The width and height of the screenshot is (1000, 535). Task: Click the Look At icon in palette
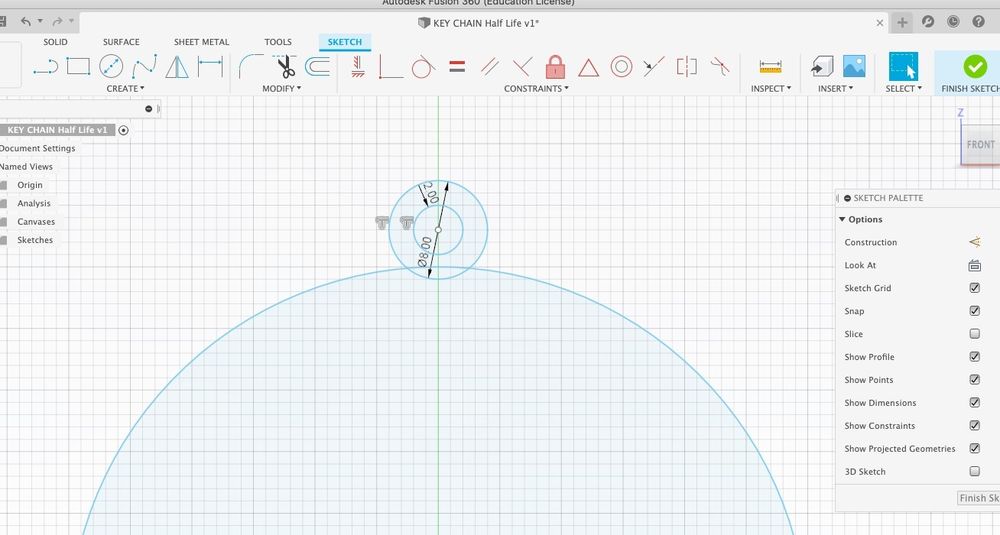pos(974,265)
